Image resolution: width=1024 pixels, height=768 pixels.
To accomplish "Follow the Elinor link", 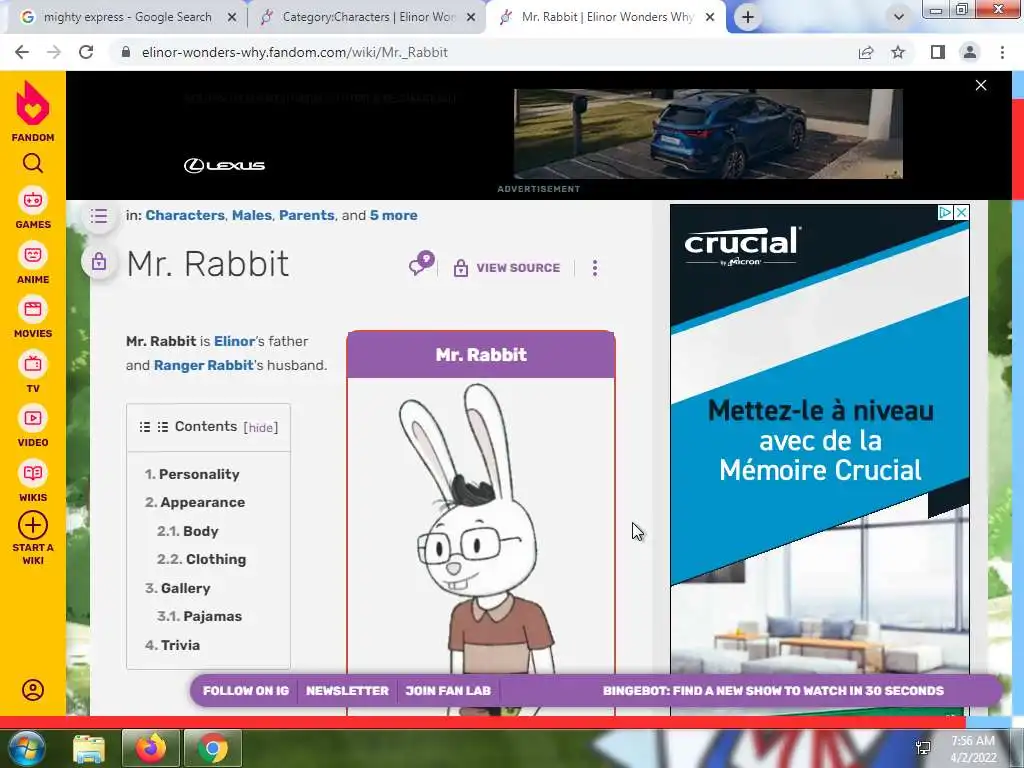I will click(x=234, y=342).
